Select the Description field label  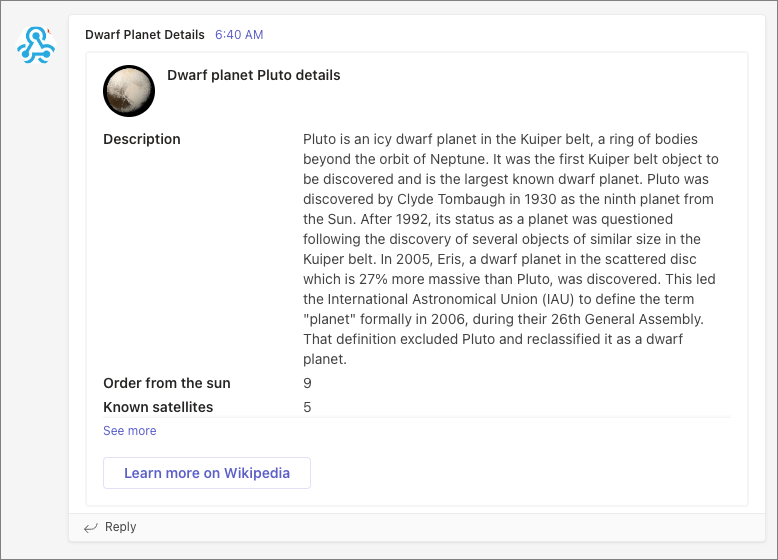tap(142, 139)
